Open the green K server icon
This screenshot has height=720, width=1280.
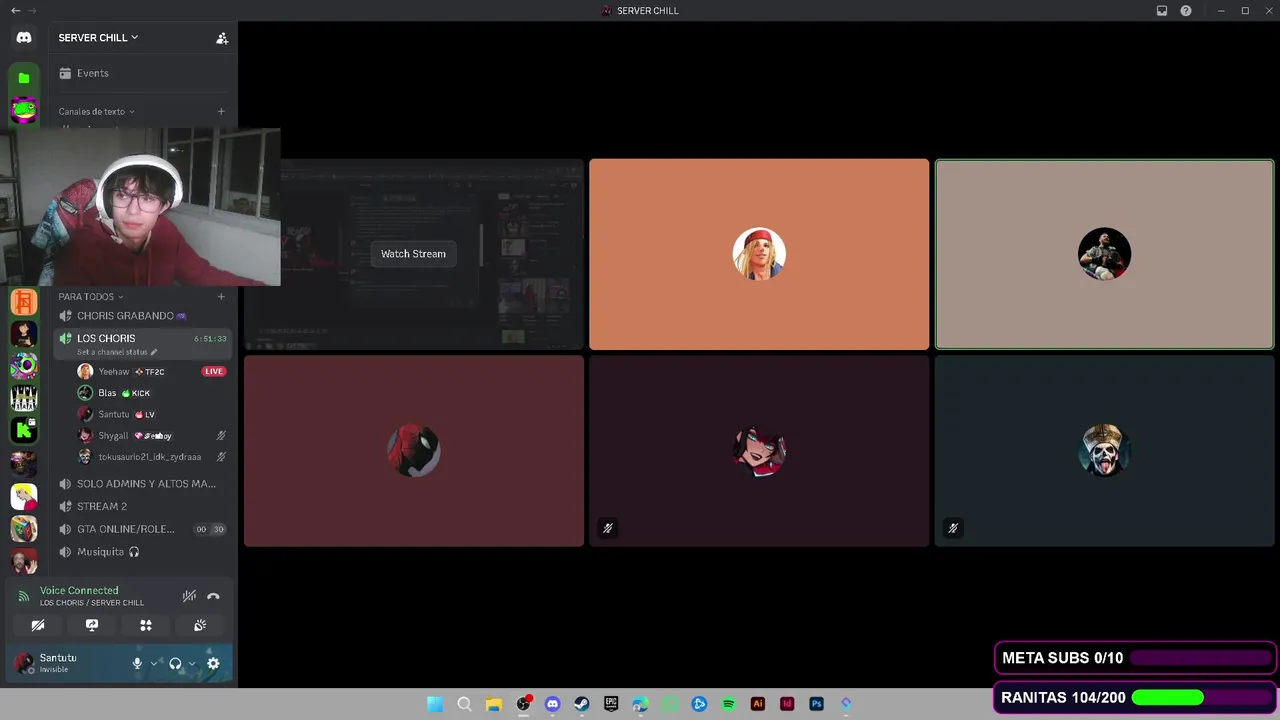(x=24, y=431)
